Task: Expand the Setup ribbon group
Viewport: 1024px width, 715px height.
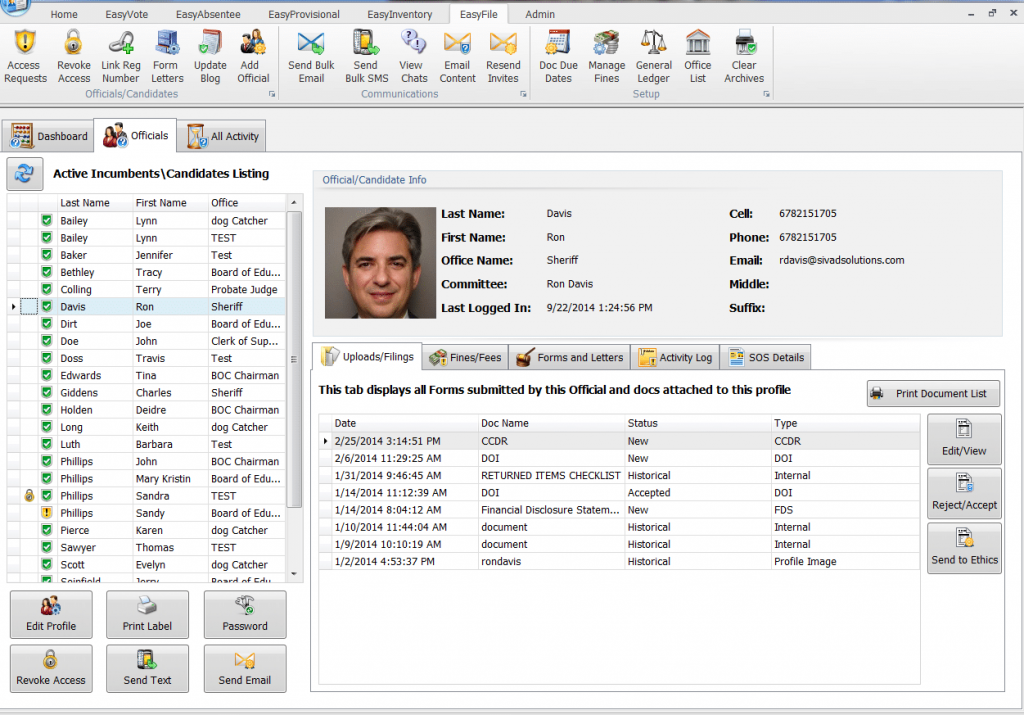Action: click(x=766, y=94)
